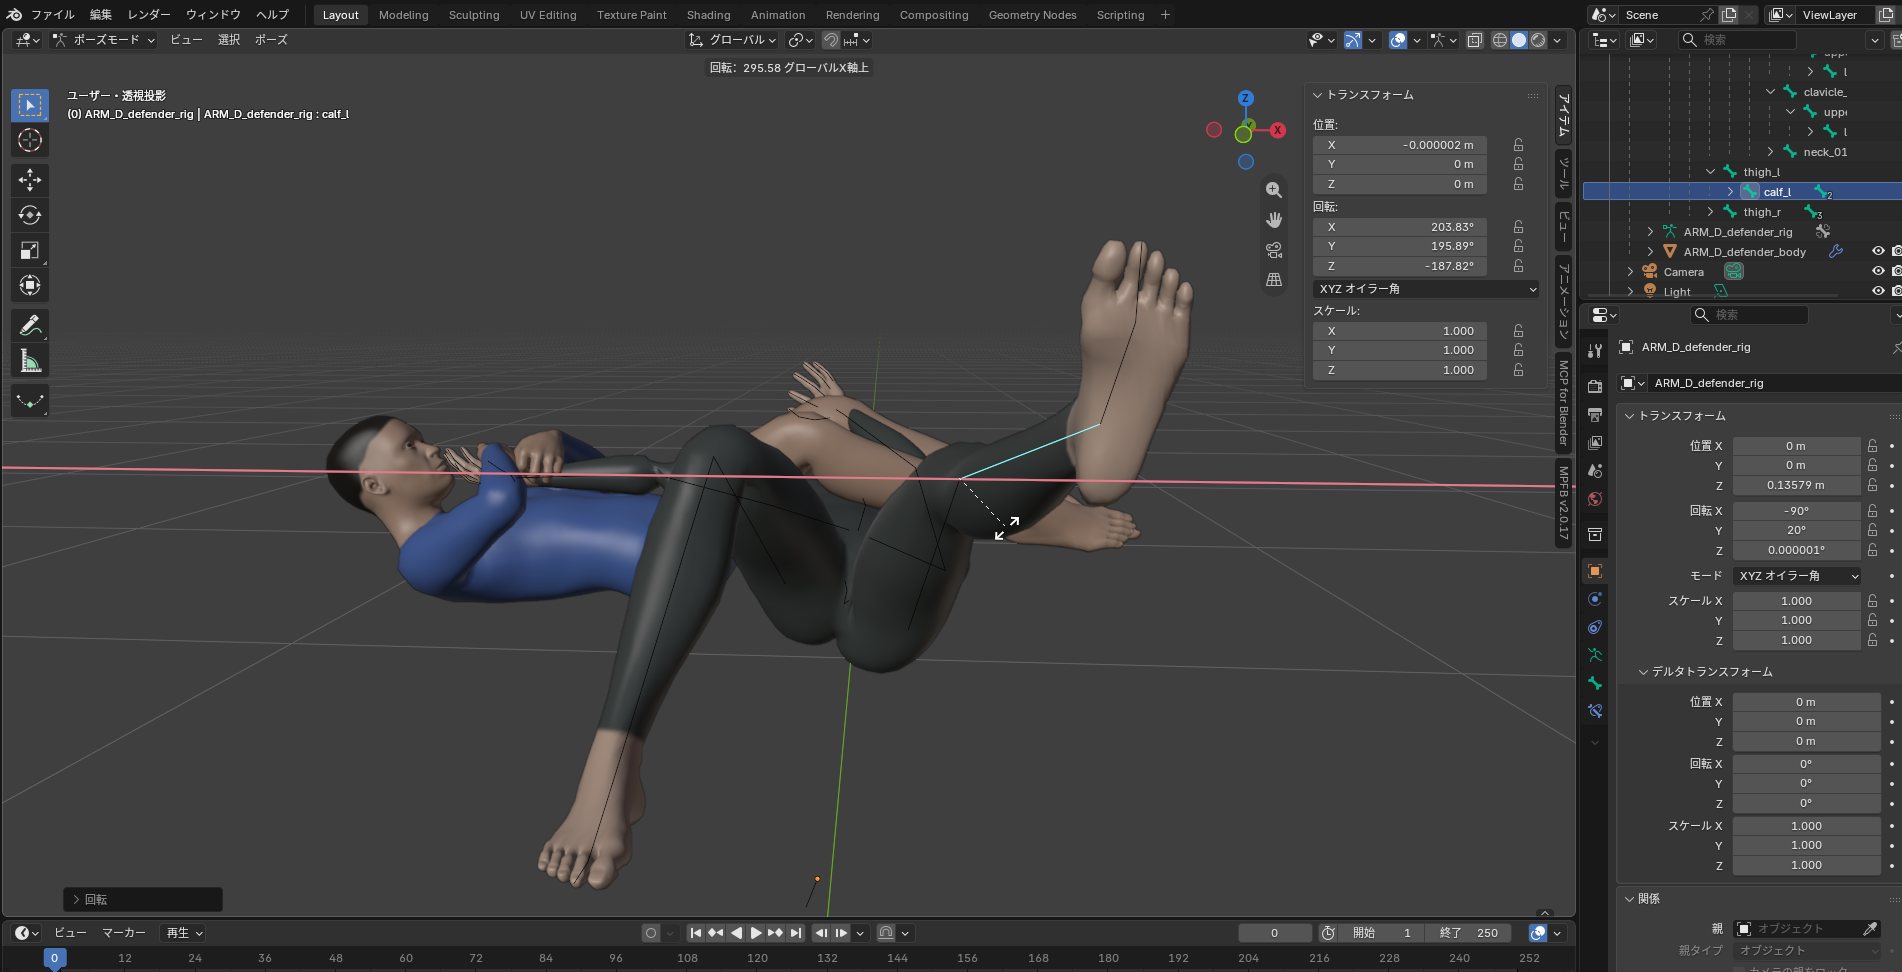Image resolution: width=1902 pixels, height=972 pixels.
Task: Toggle Light visibility eye in outliner
Action: click(1878, 291)
